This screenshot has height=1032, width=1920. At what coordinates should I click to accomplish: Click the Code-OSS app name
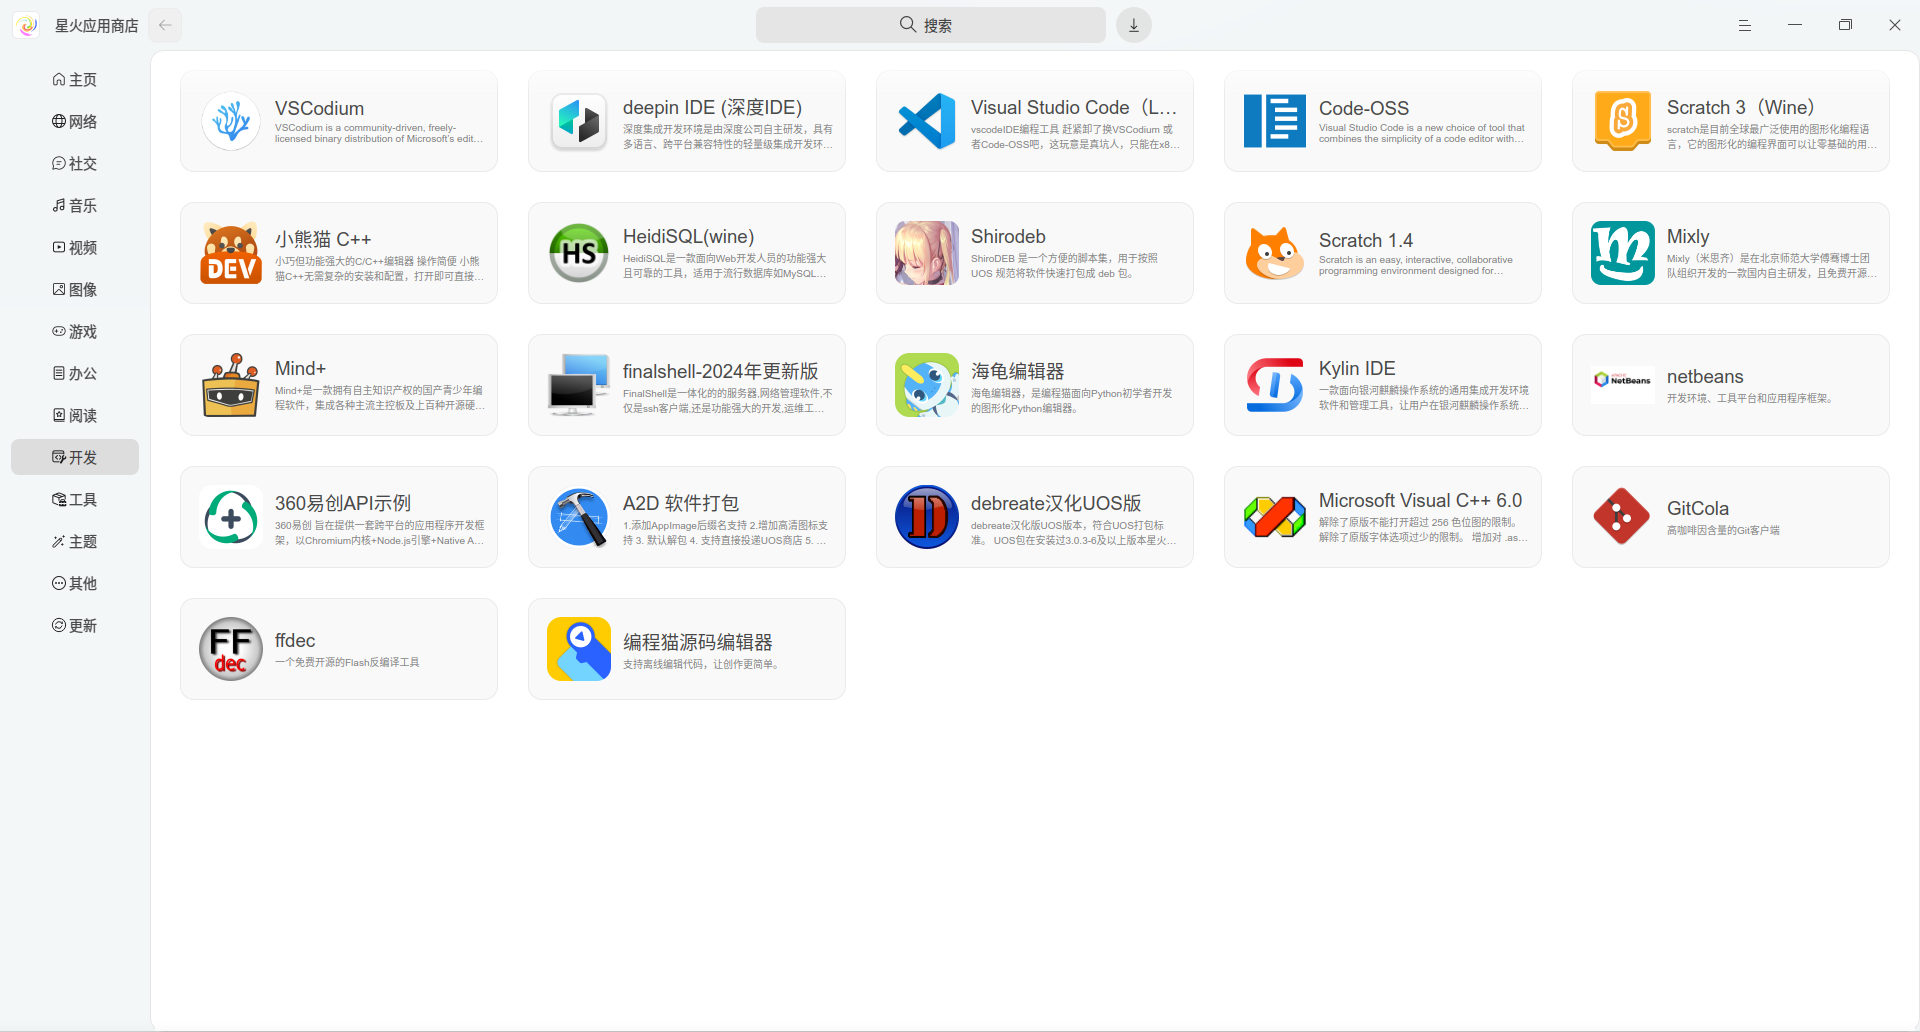click(1363, 108)
